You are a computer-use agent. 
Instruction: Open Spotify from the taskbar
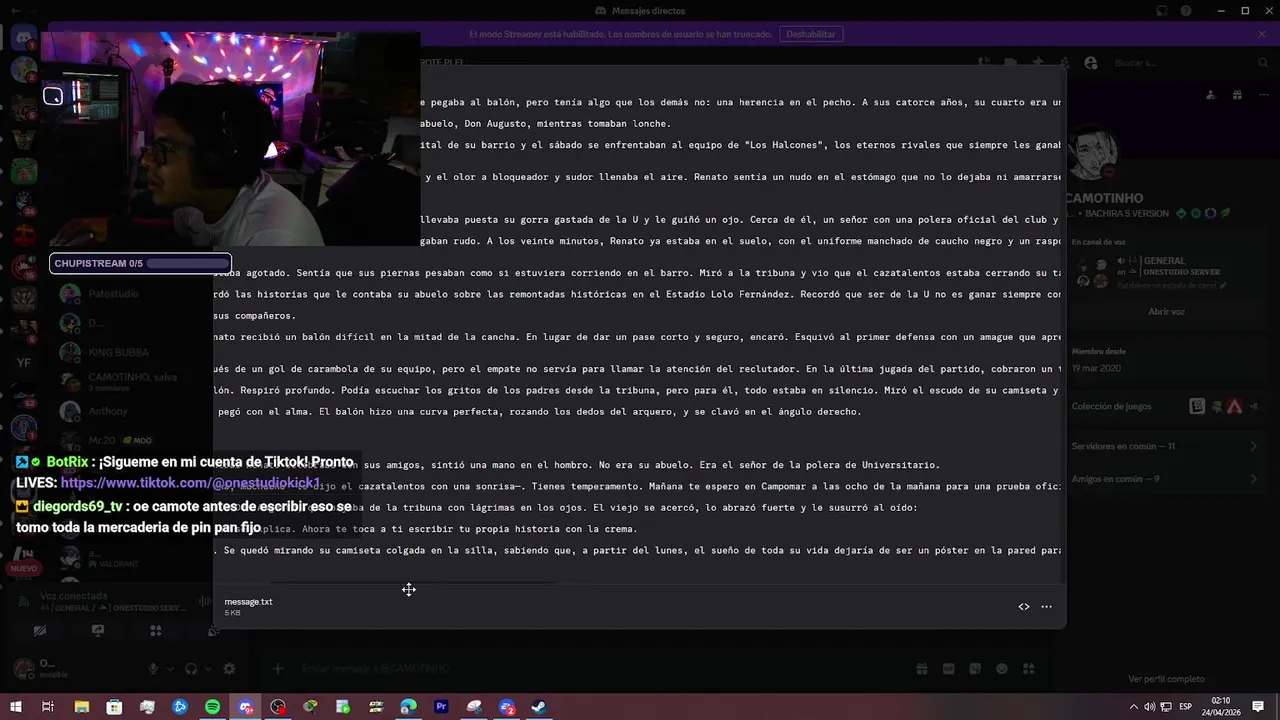pos(213,707)
